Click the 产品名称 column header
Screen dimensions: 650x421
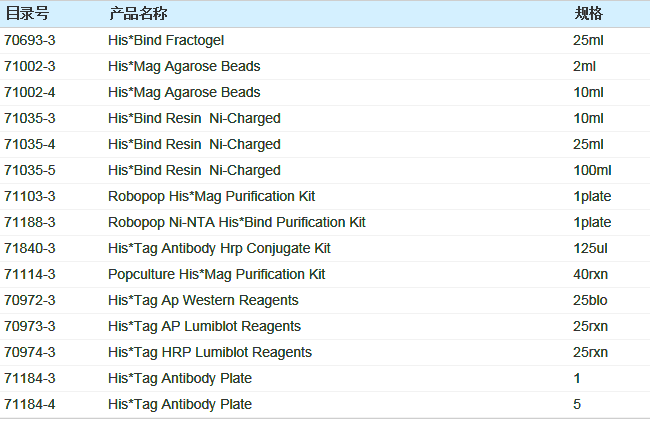click(x=138, y=14)
